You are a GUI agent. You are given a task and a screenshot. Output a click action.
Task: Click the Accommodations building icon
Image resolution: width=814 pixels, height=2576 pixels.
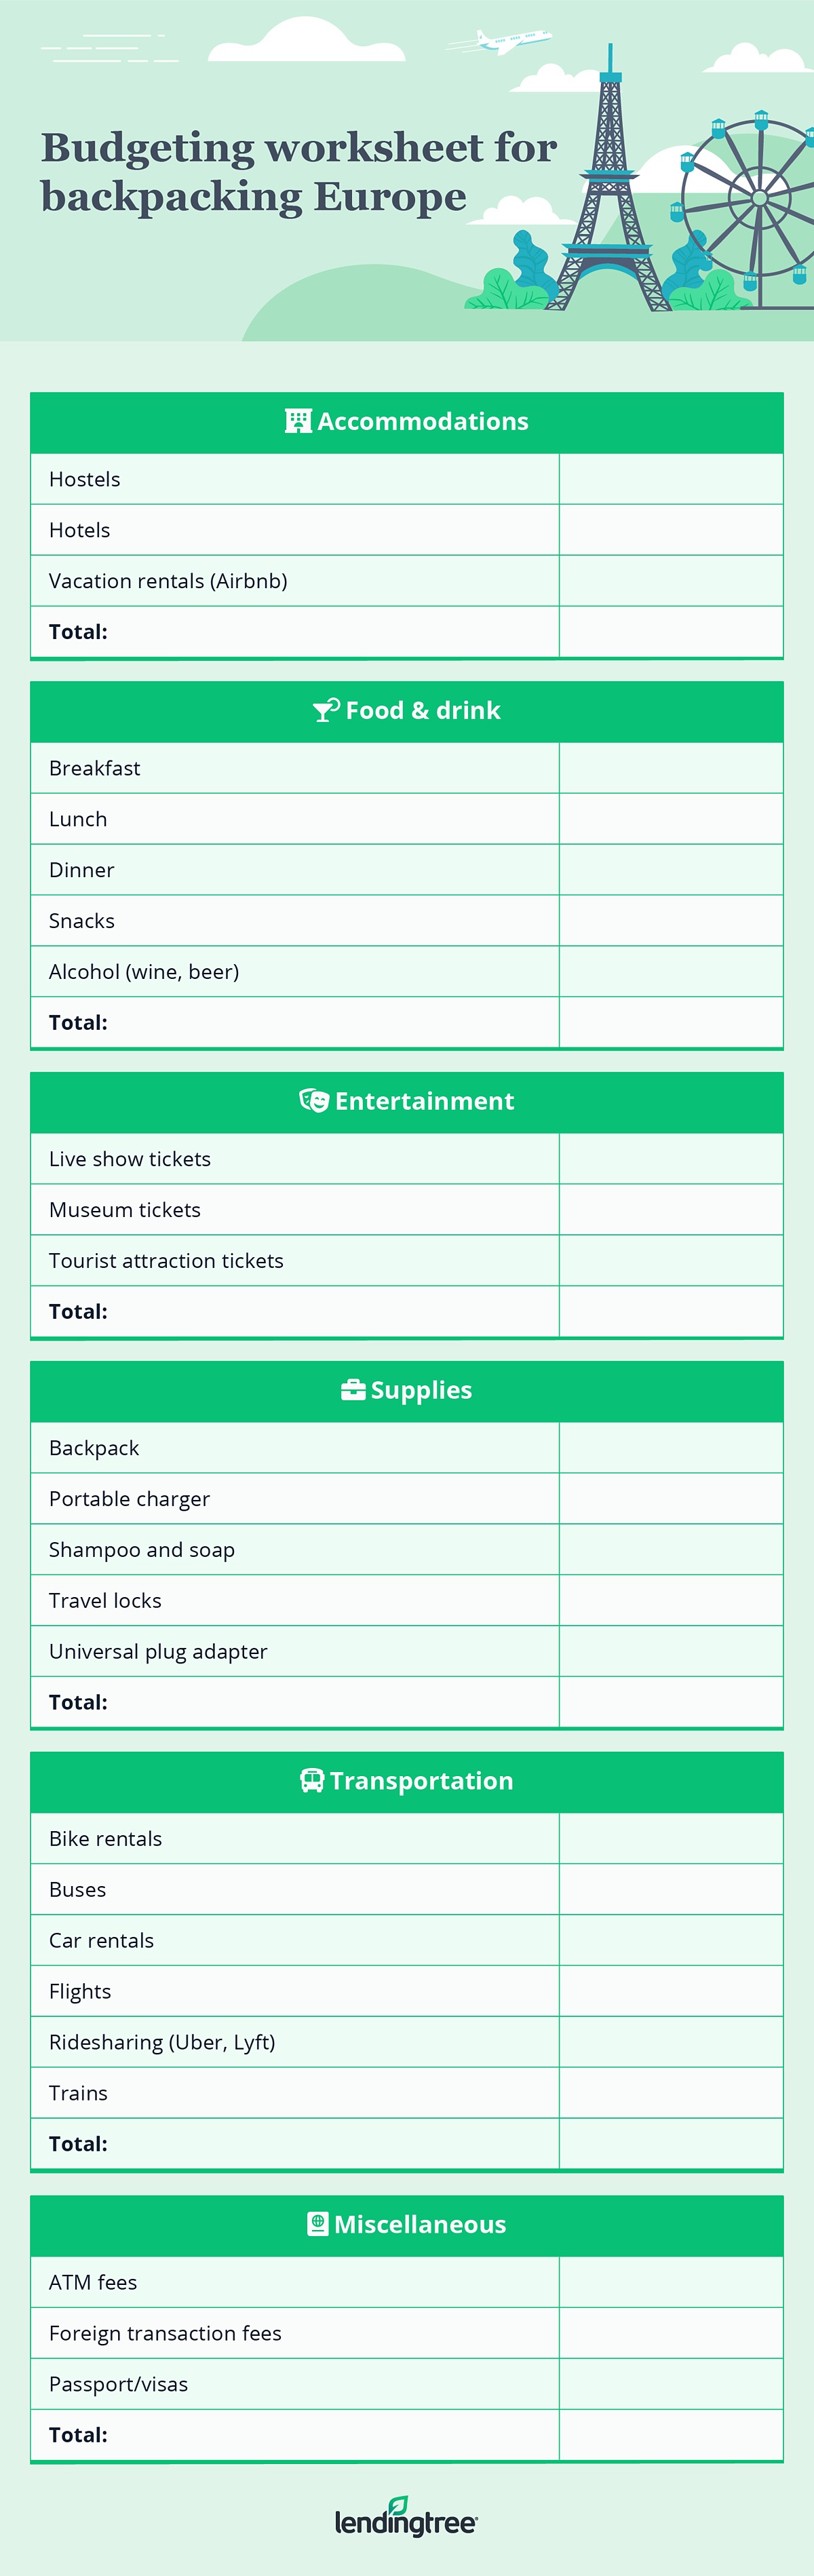298,421
